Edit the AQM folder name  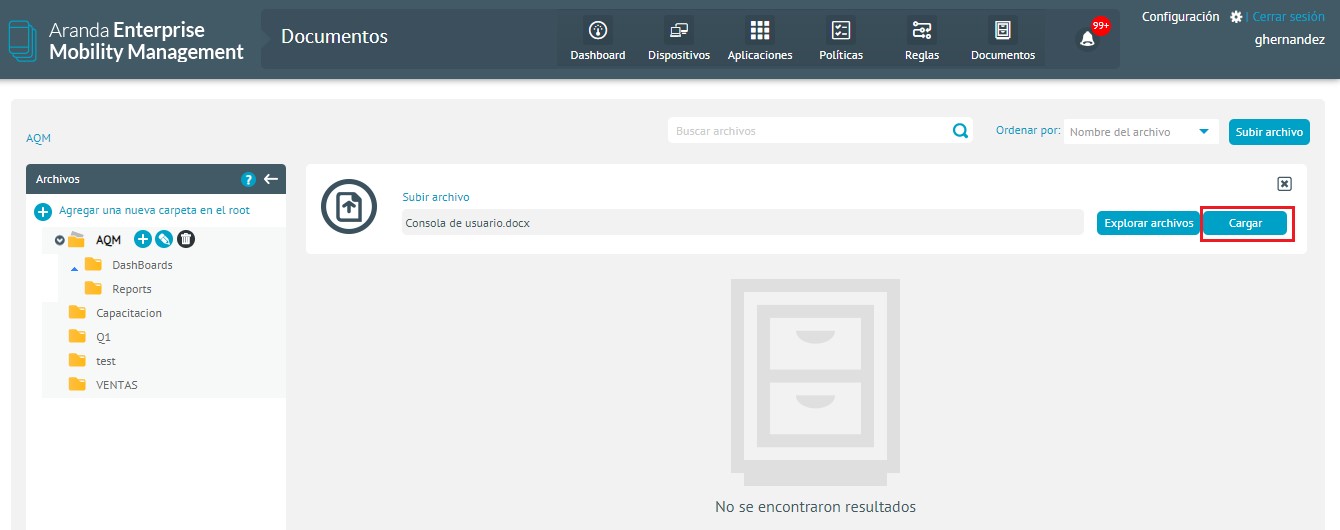pyautogui.click(x=164, y=239)
